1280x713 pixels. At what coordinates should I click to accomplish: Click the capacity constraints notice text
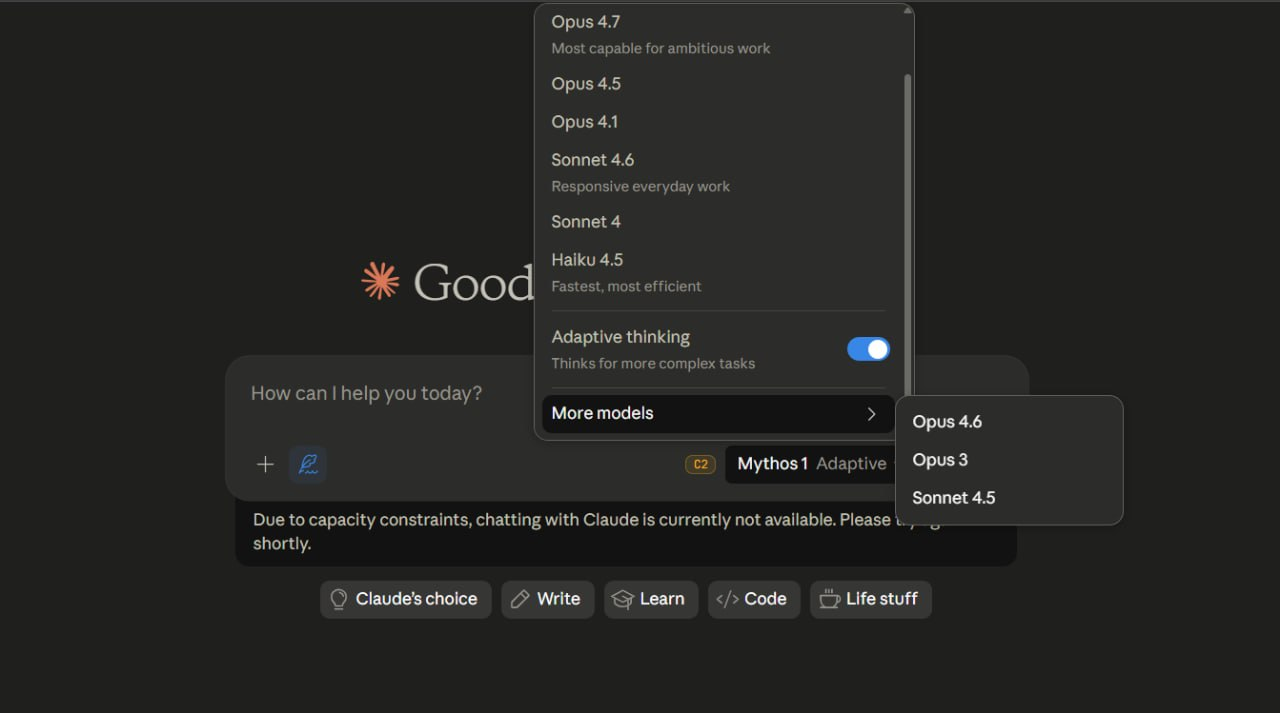tap(596, 532)
